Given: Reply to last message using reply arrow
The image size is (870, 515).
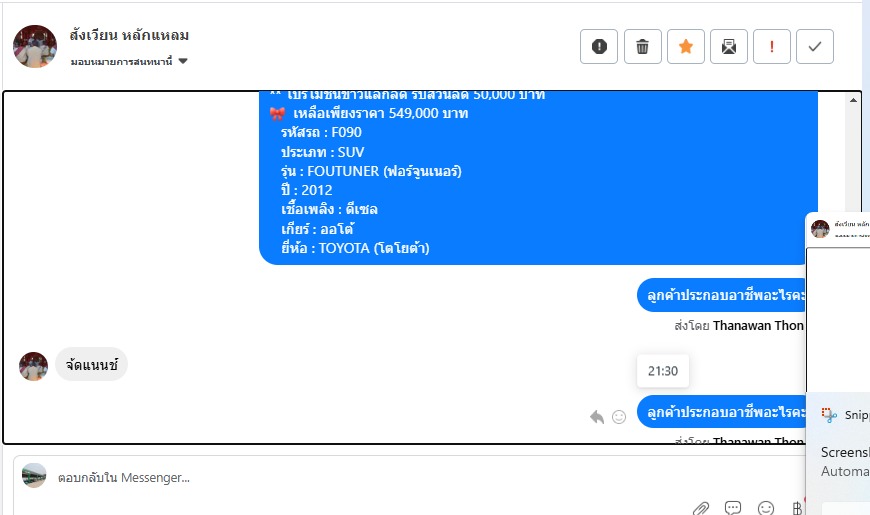Looking at the screenshot, I should [x=597, y=417].
